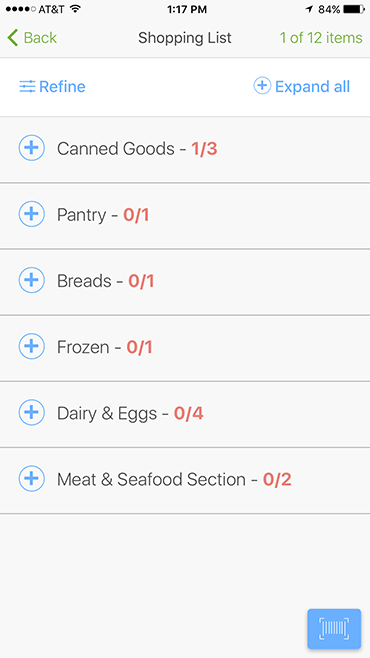
Task: Open the Dairy & Eggs category row
Action: pyautogui.click(x=185, y=414)
